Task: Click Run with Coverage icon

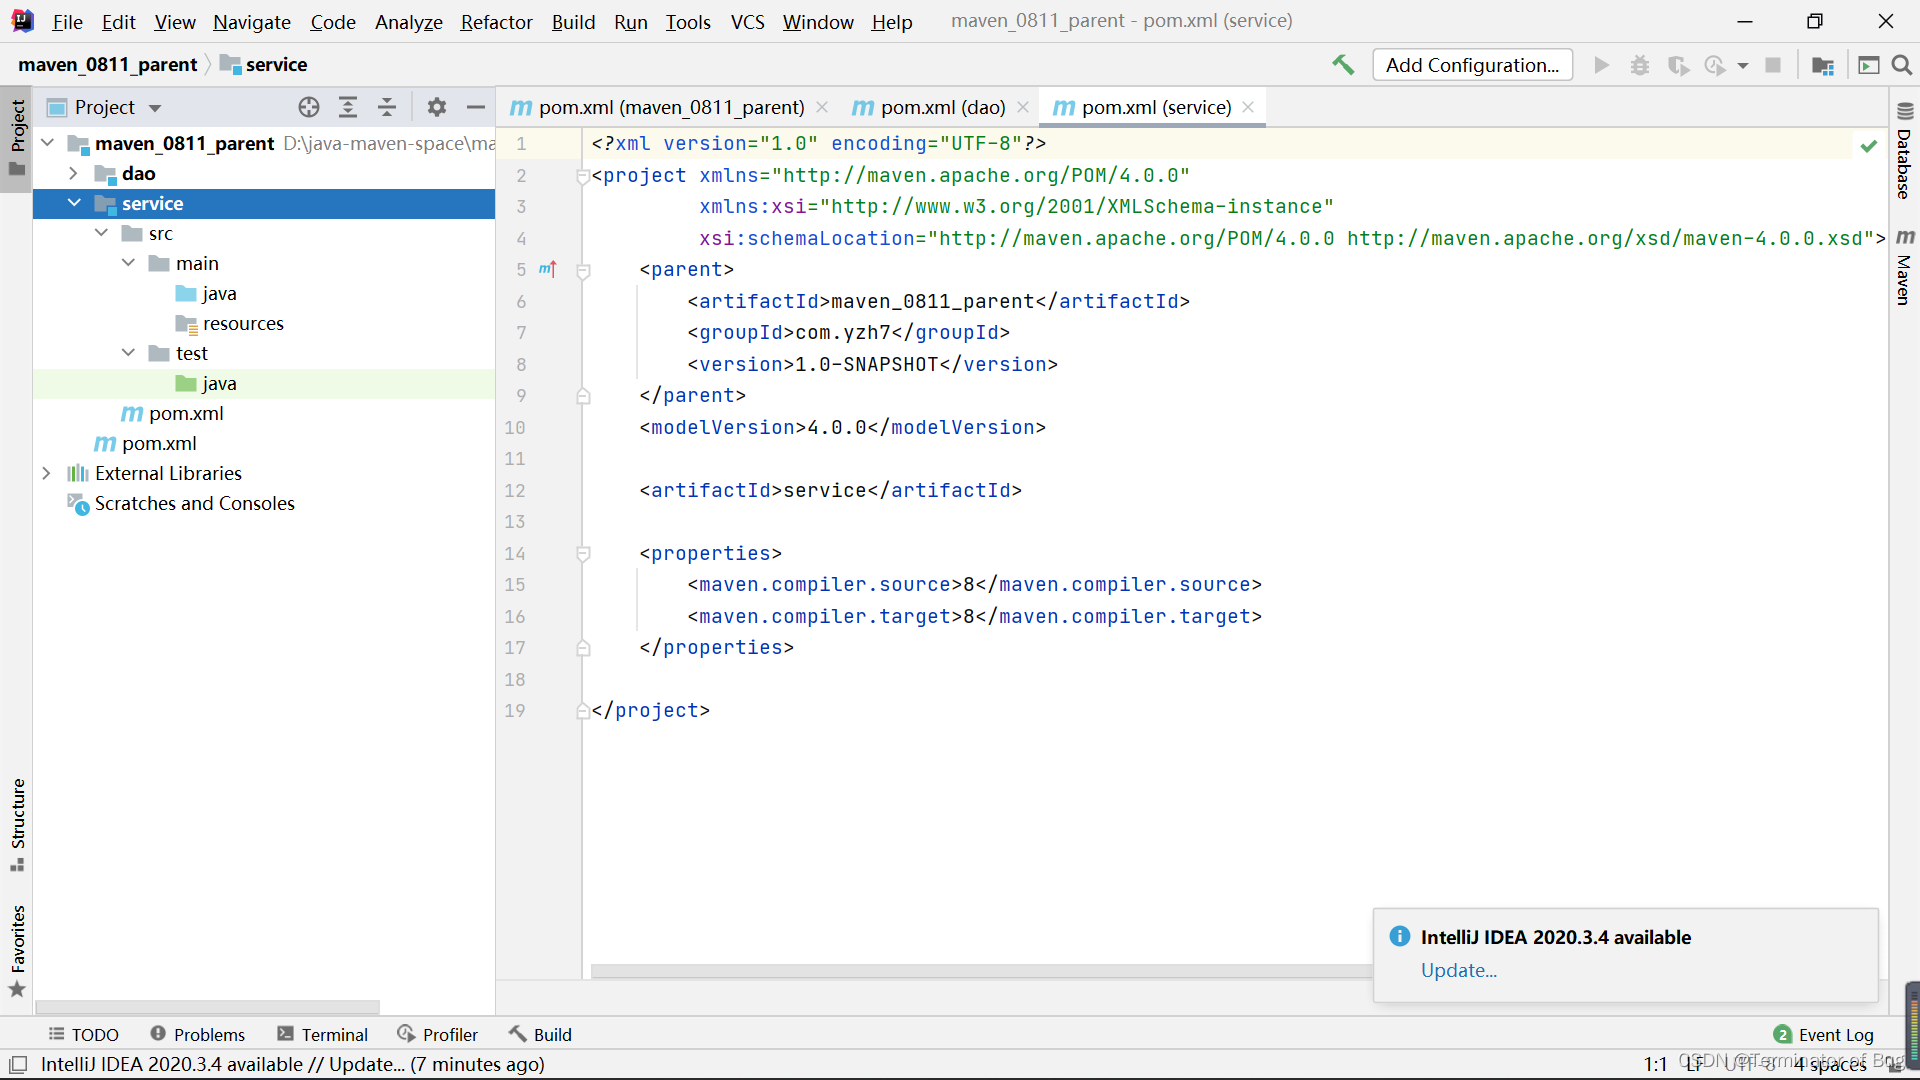Action: point(1678,65)
